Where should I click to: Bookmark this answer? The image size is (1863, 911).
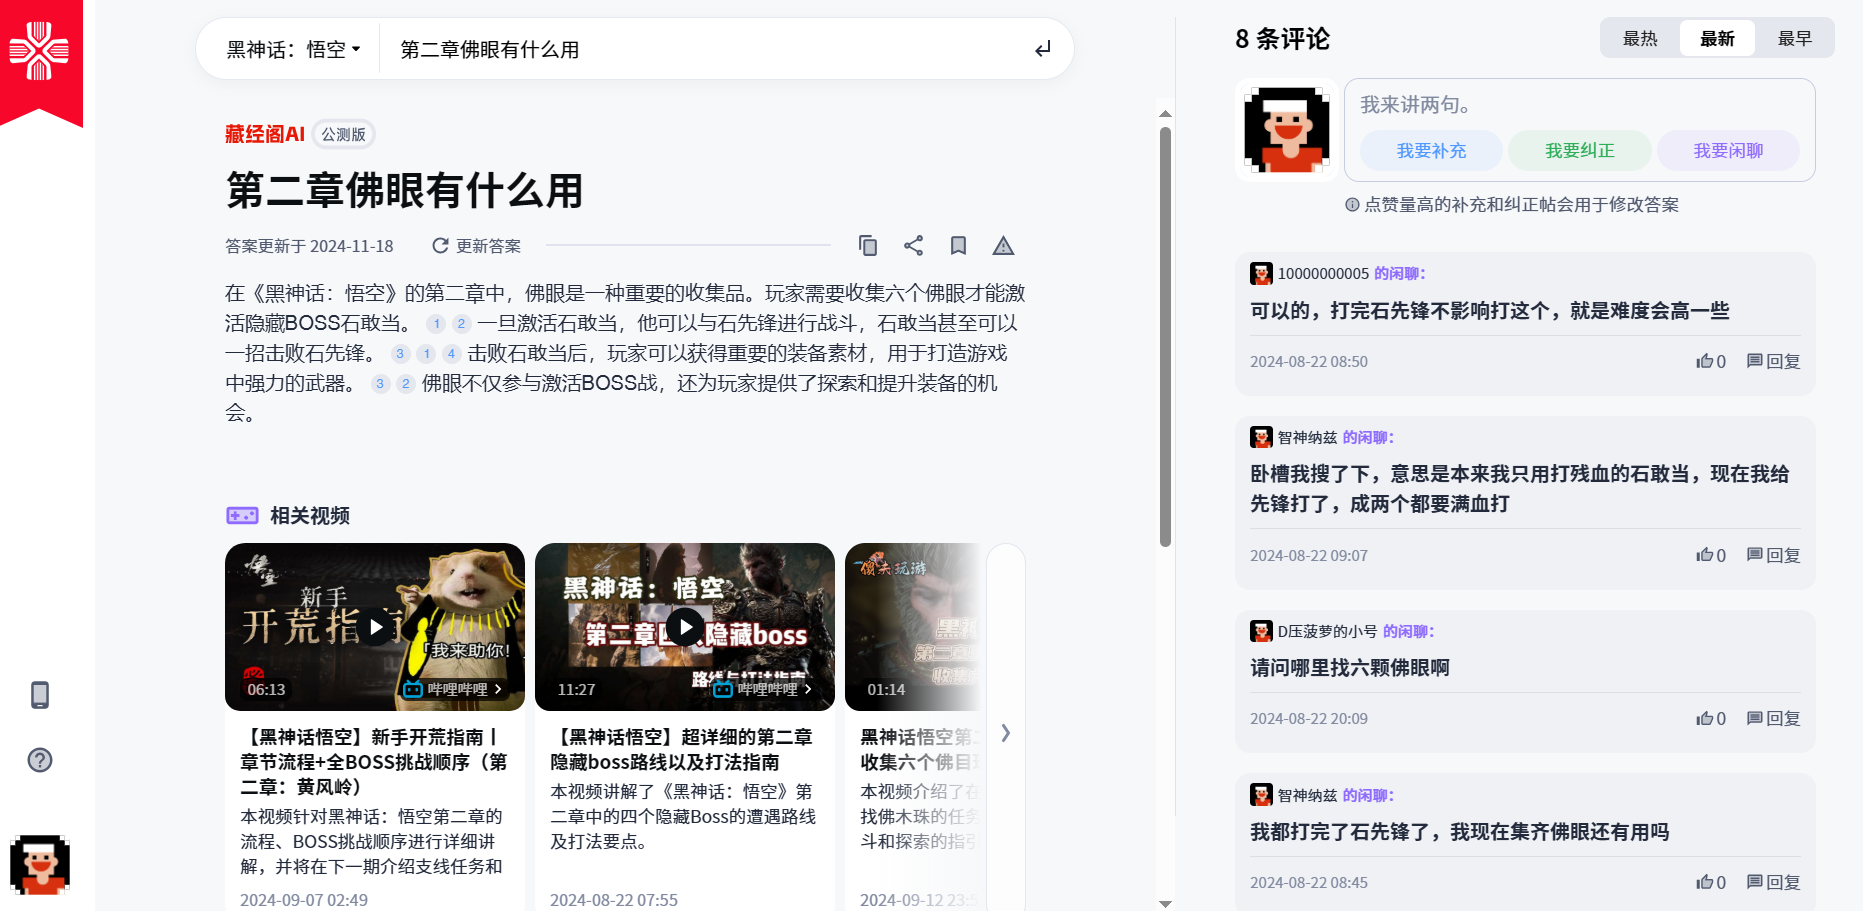point(958,246)
